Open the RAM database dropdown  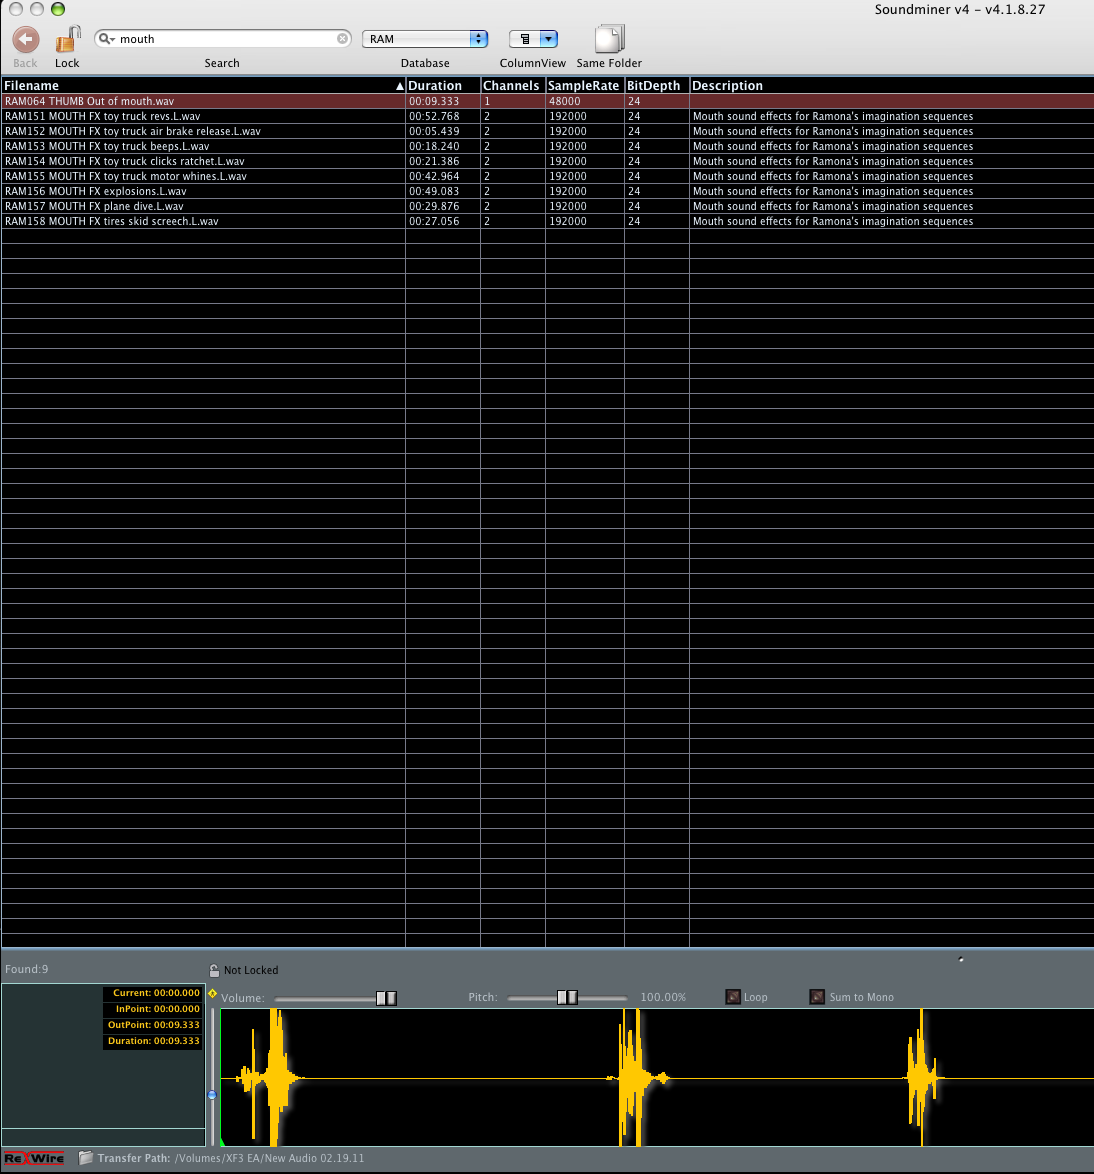point(425,39)
